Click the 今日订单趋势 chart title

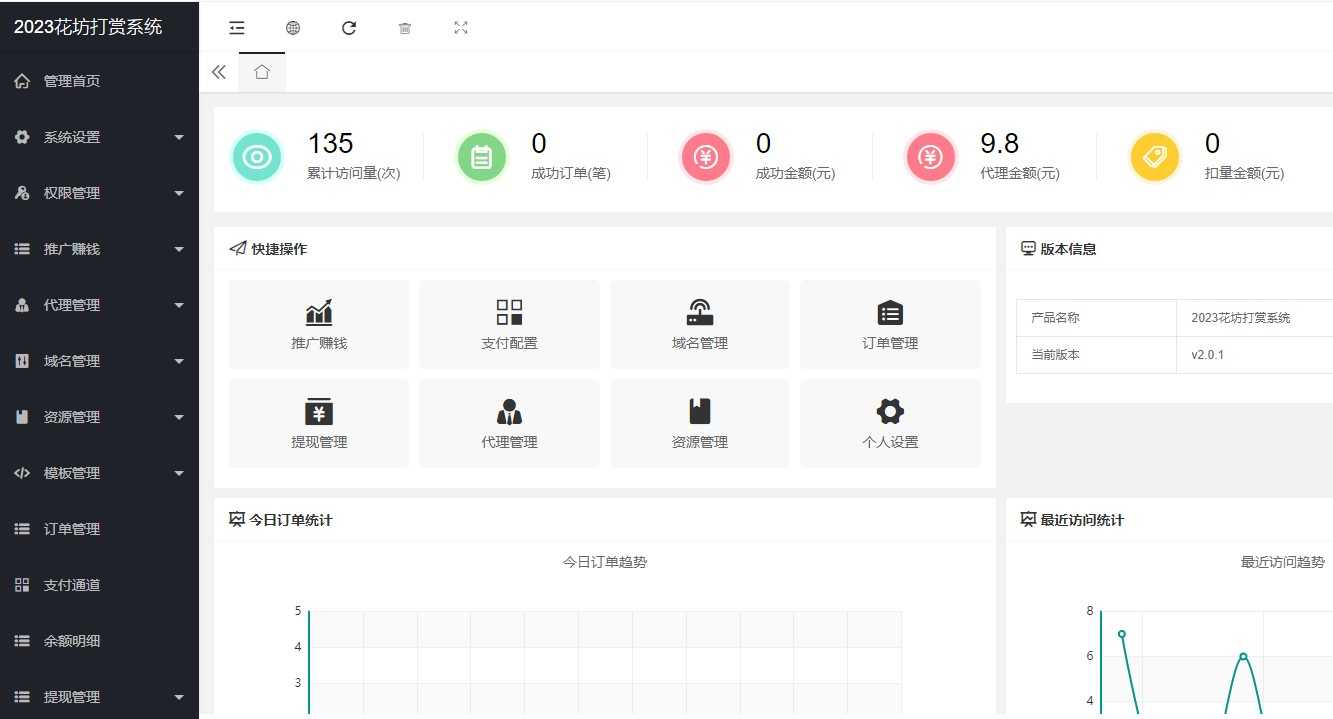[x=605, y=562]
